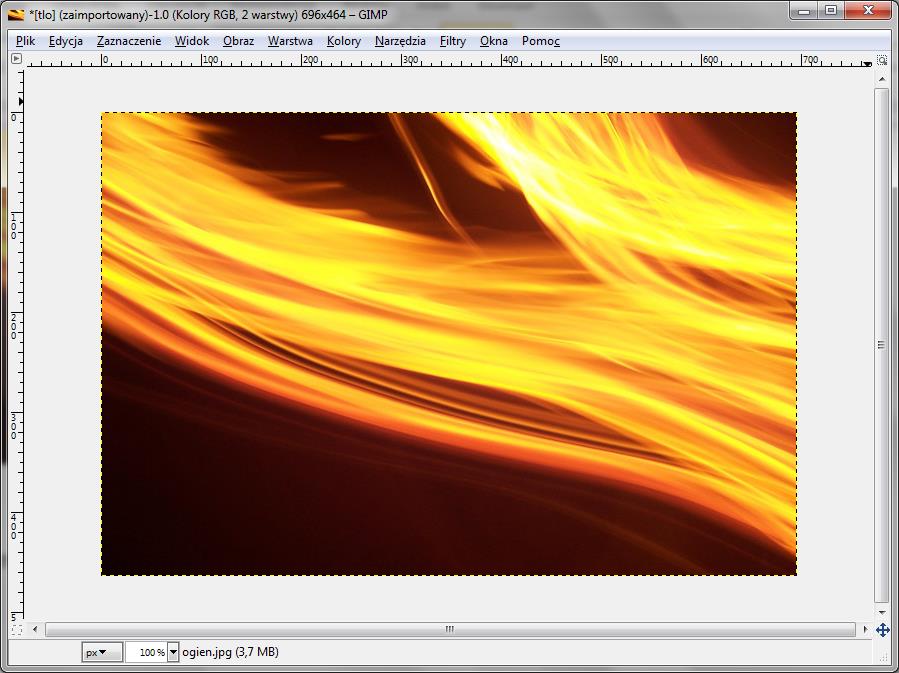Click the GIMP window icon in title bar

16,14
